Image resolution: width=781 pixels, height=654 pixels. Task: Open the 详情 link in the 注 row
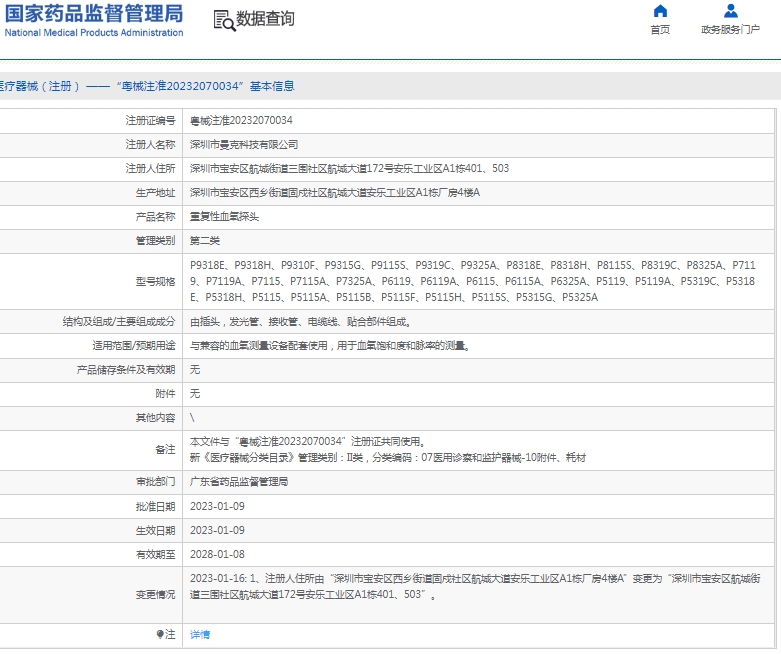pos(200,635)
